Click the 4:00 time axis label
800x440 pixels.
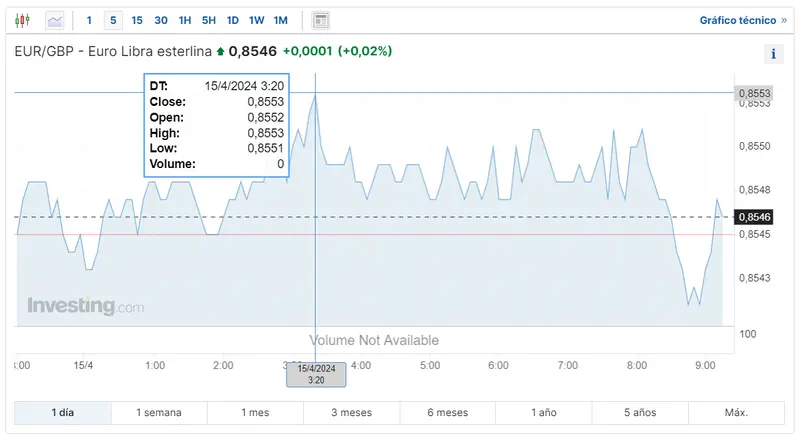coord(361,365)
